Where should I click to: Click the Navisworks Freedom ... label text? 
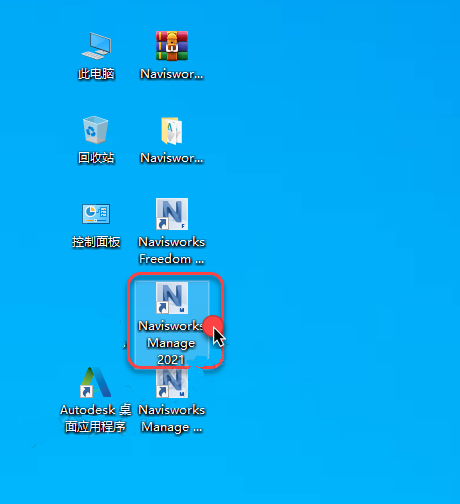[x=172, y=250]
